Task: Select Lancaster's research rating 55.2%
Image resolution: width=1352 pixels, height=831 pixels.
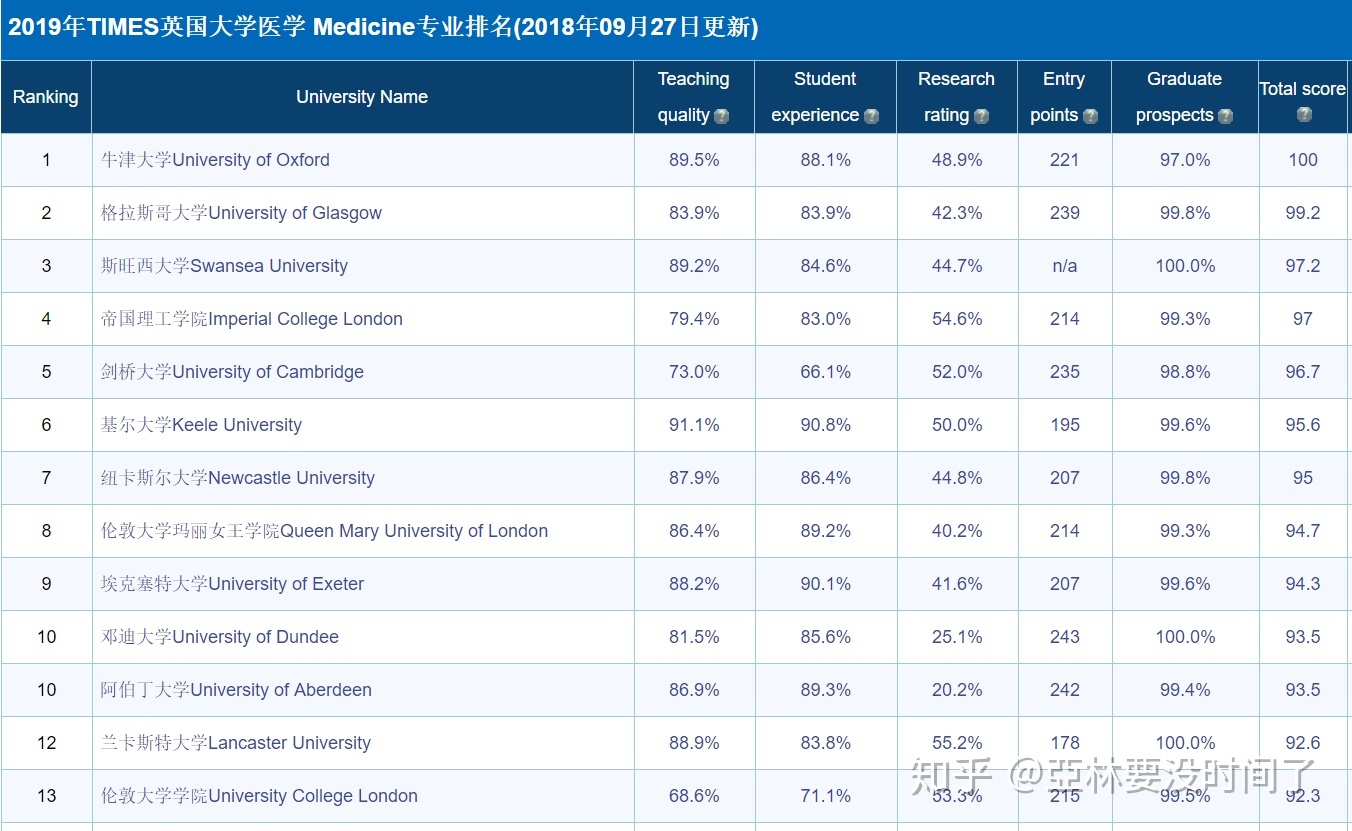Action: [x=957, y=743]
